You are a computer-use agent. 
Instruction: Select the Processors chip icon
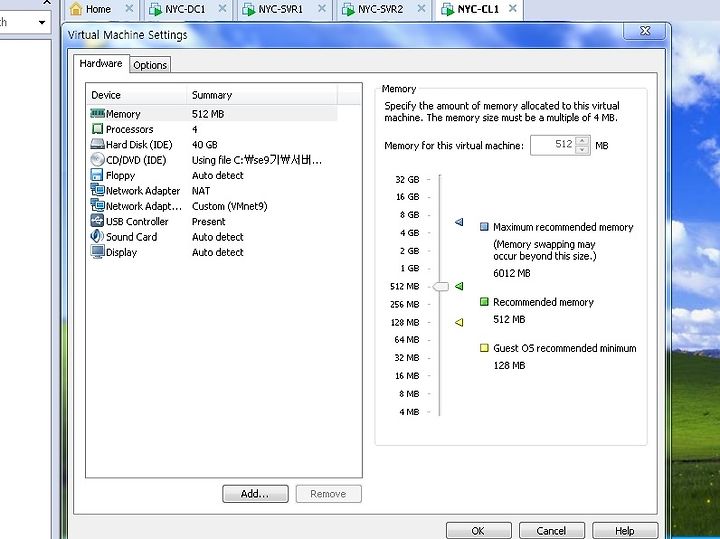point(97,129)
